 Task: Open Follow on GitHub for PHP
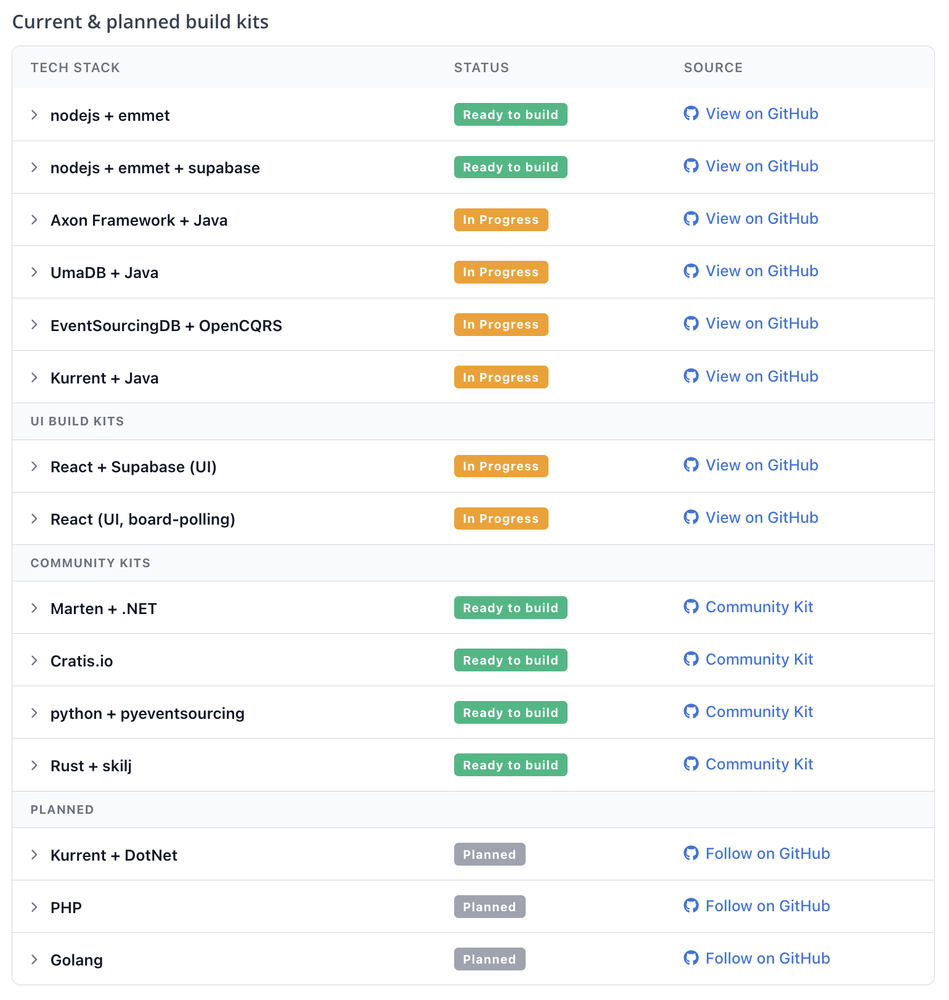[767, 906]
